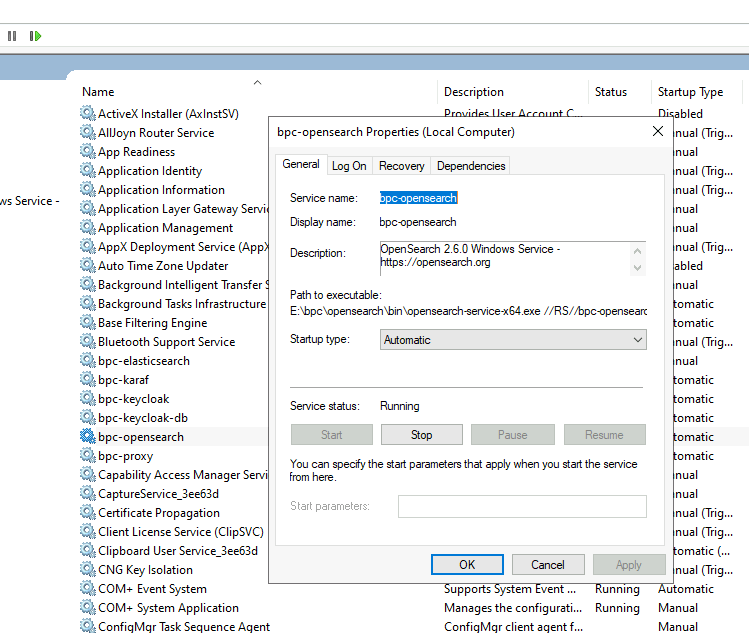
Task: Click the Restart Service toolbar icon
Action: click(x=35, y=36)
